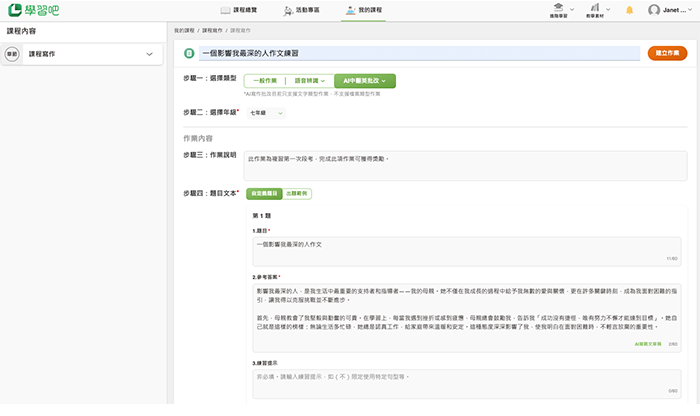Click the AI範籤文草稿 link
This screenshot has width=700, height=416.
(647, 342)
